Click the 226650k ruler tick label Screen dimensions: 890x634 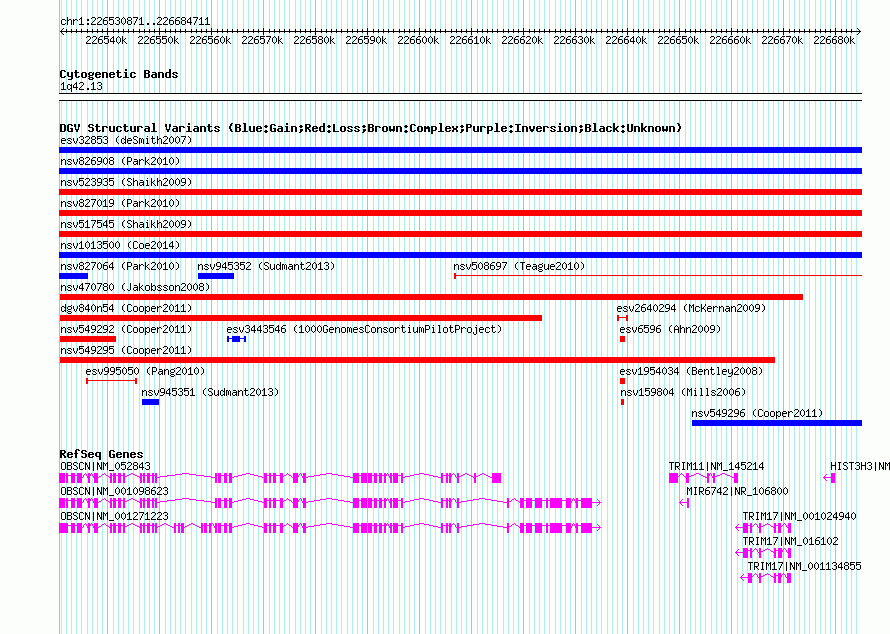point(678,40)
